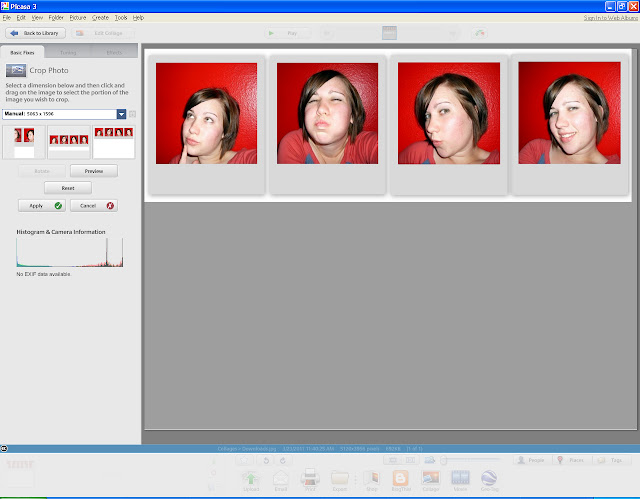Click the Upload icon
Image resolution: width=640 pixels, height=499 pixels.
click(251, 480)
